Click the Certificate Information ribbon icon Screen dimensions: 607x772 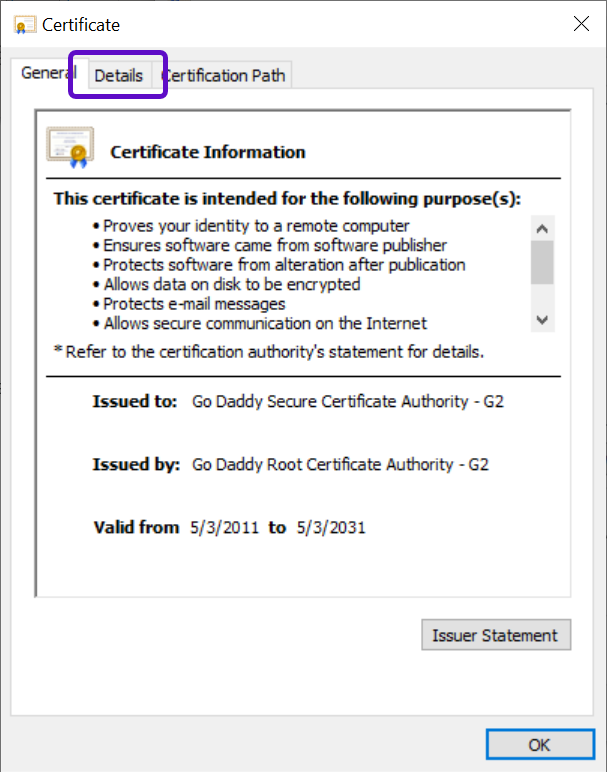coord(69,147)
